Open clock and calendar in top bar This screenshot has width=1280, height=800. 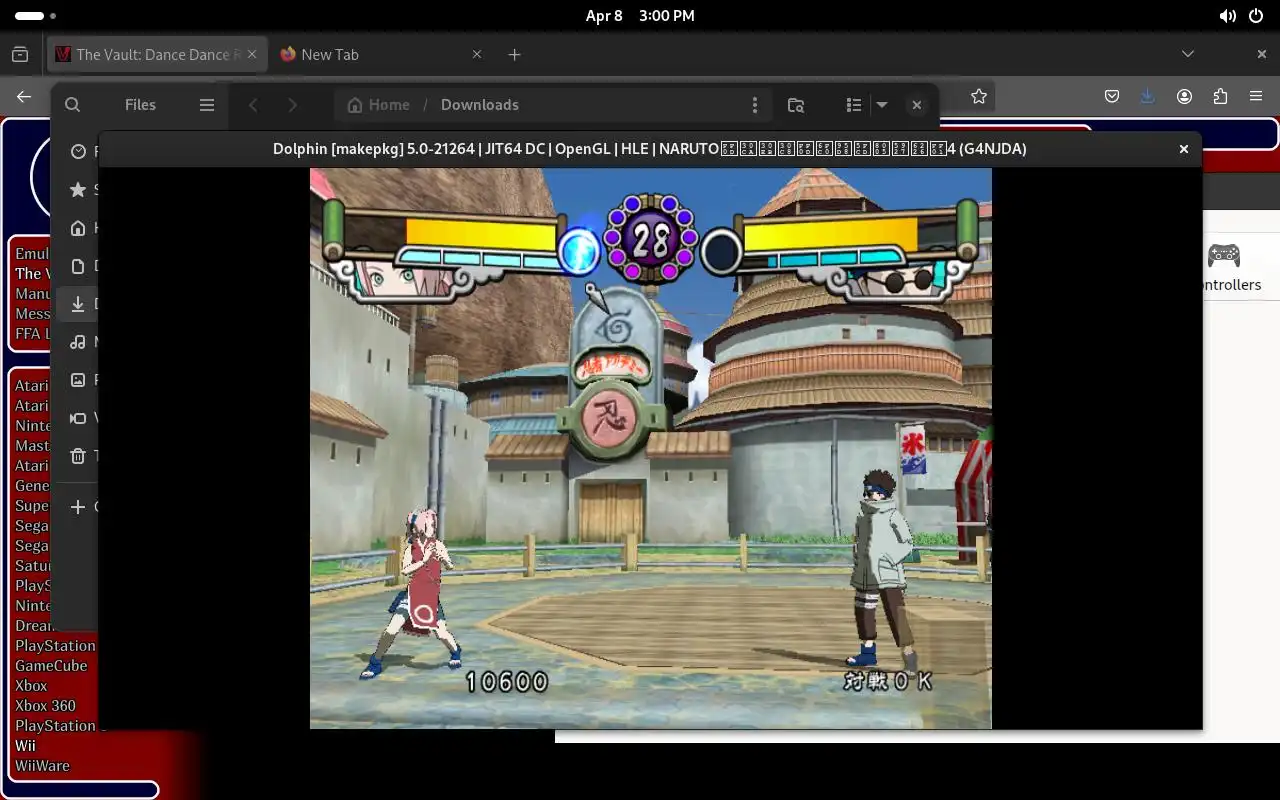pos(640,16)
